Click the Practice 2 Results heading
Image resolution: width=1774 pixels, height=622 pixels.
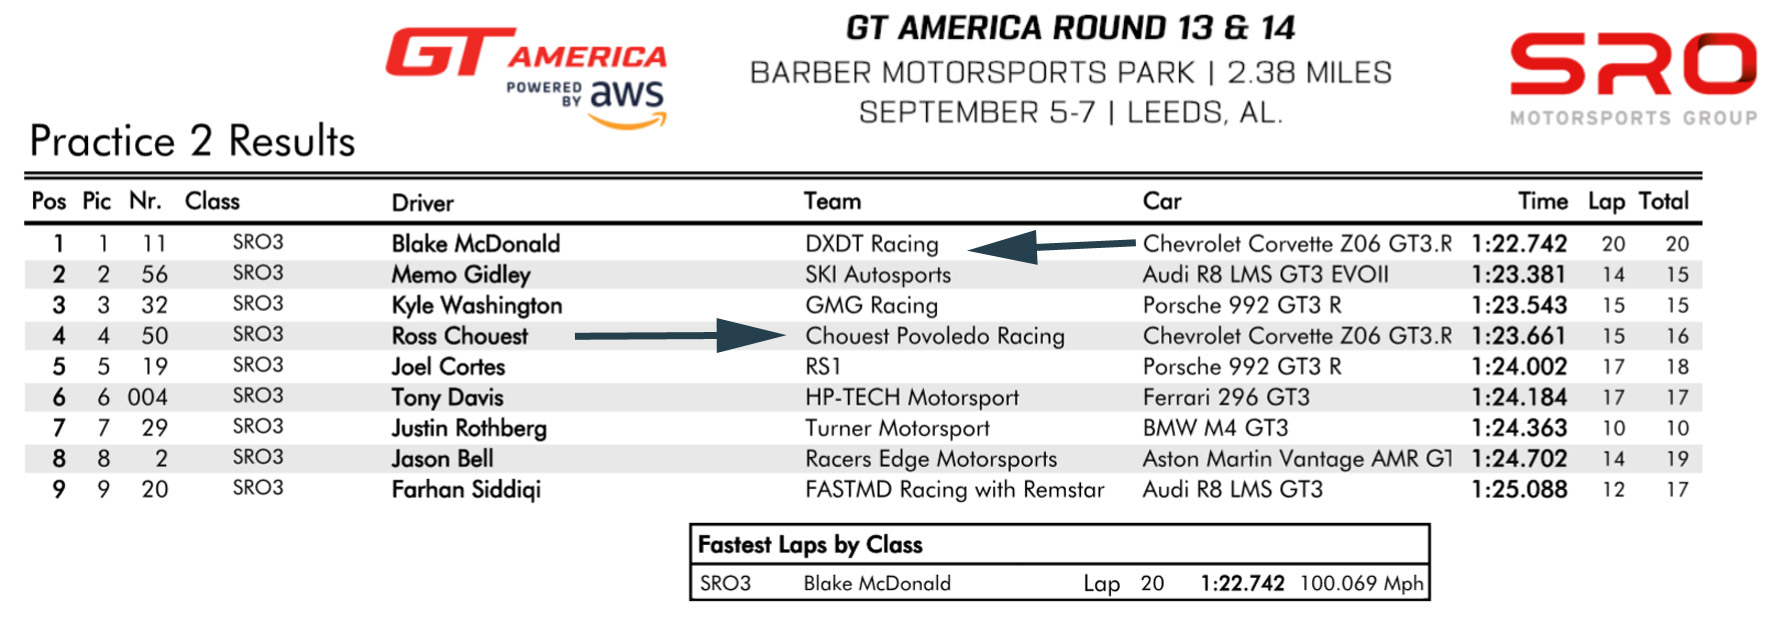tap(192, 141)
